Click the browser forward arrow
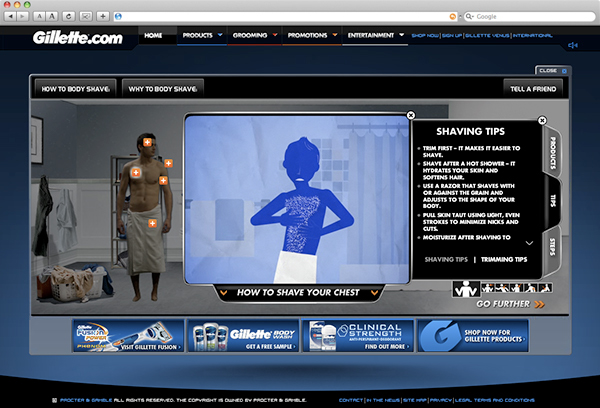 (23, 16)
